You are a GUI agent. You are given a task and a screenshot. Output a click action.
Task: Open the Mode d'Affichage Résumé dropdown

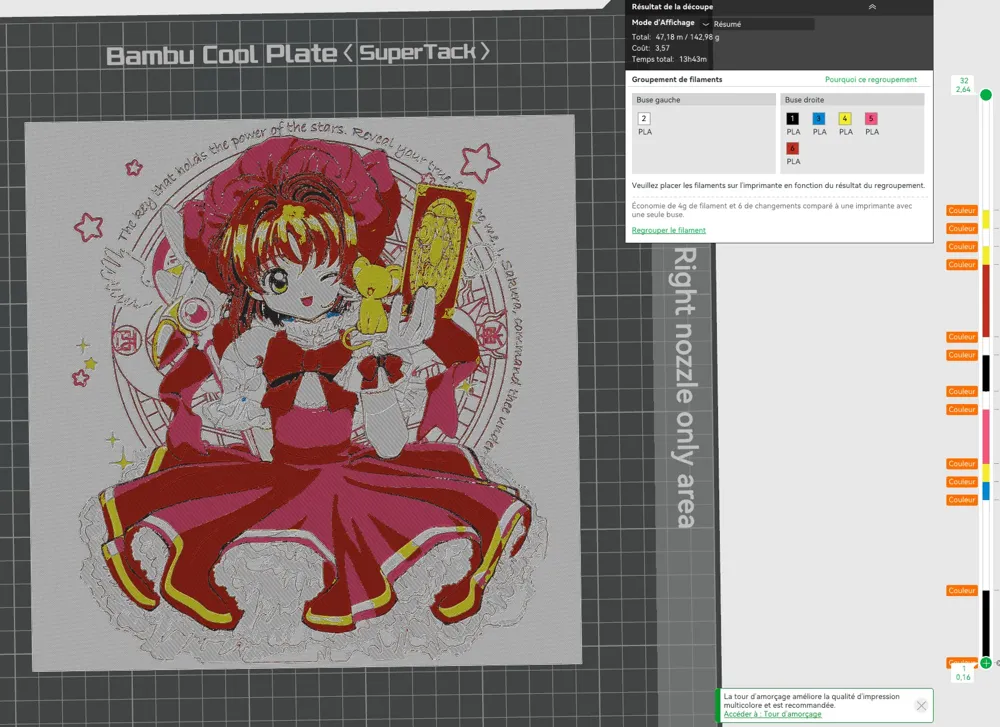pos(757,24)
